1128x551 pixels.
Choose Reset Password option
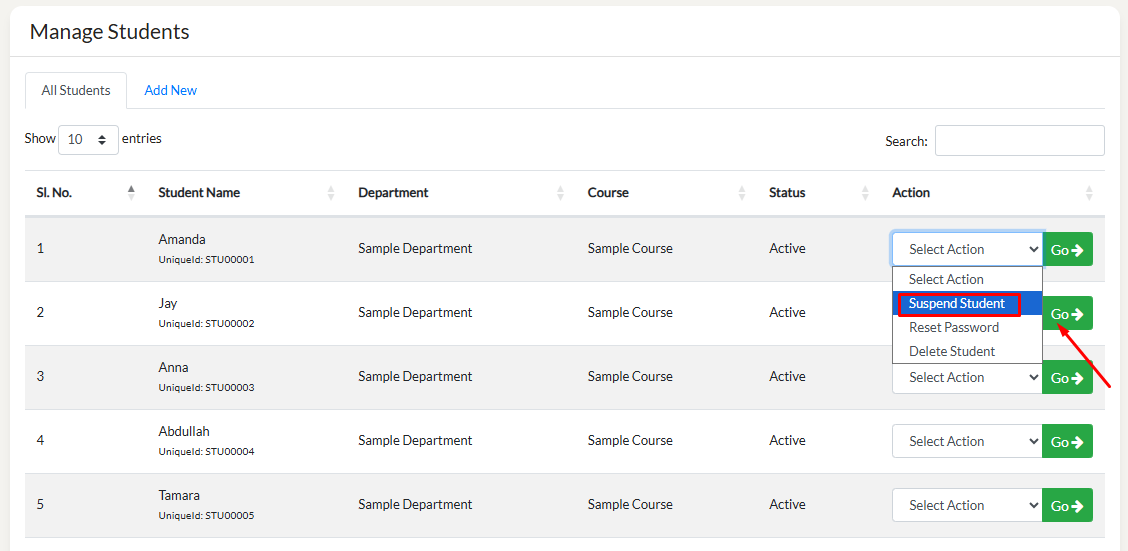(953, 327)
